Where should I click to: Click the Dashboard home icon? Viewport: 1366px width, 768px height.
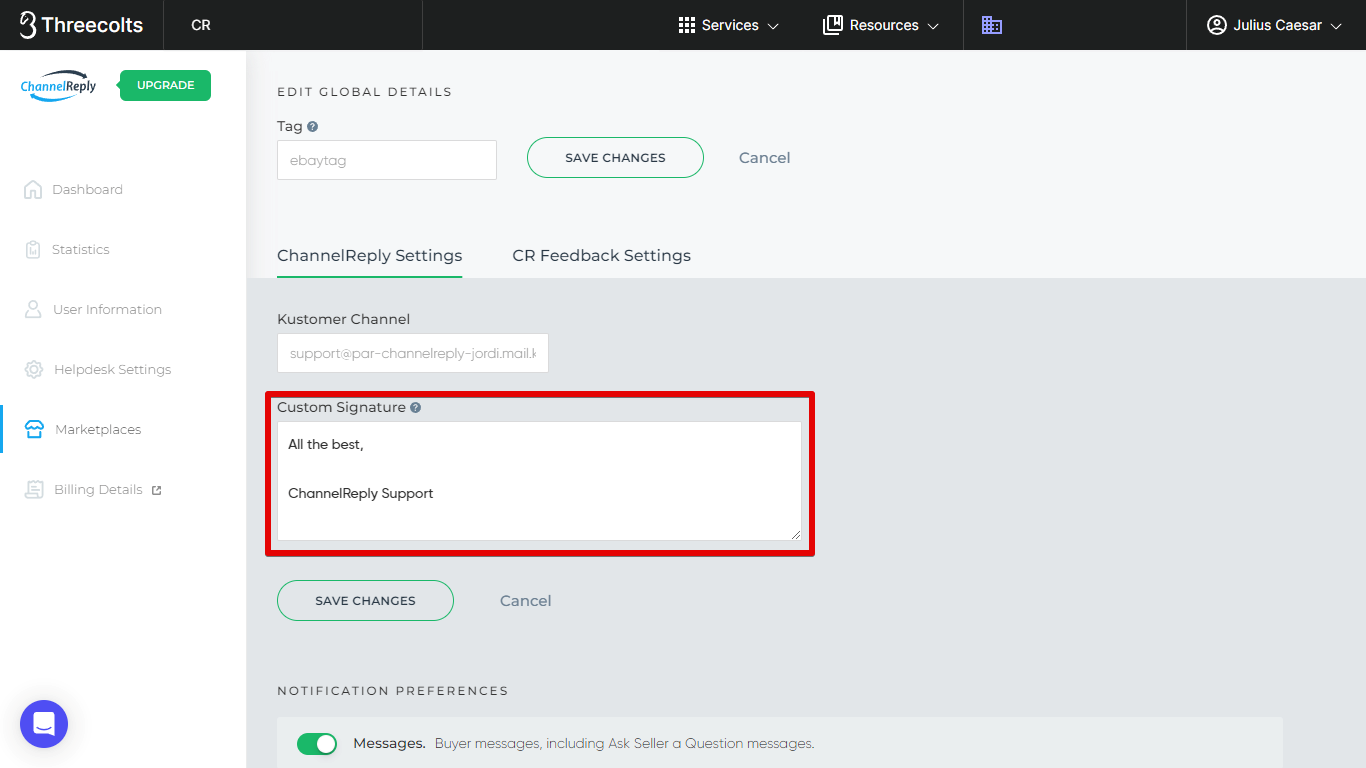[33, 189]
